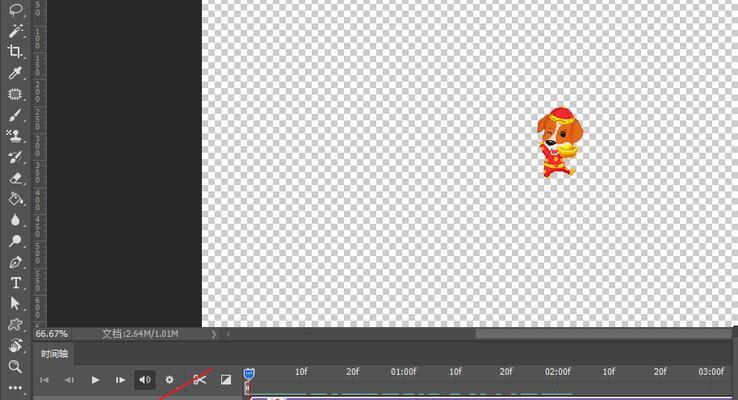This screenshot has width=738, height=400.
Task: Select the Lasso tool
Action: point(15,9)
